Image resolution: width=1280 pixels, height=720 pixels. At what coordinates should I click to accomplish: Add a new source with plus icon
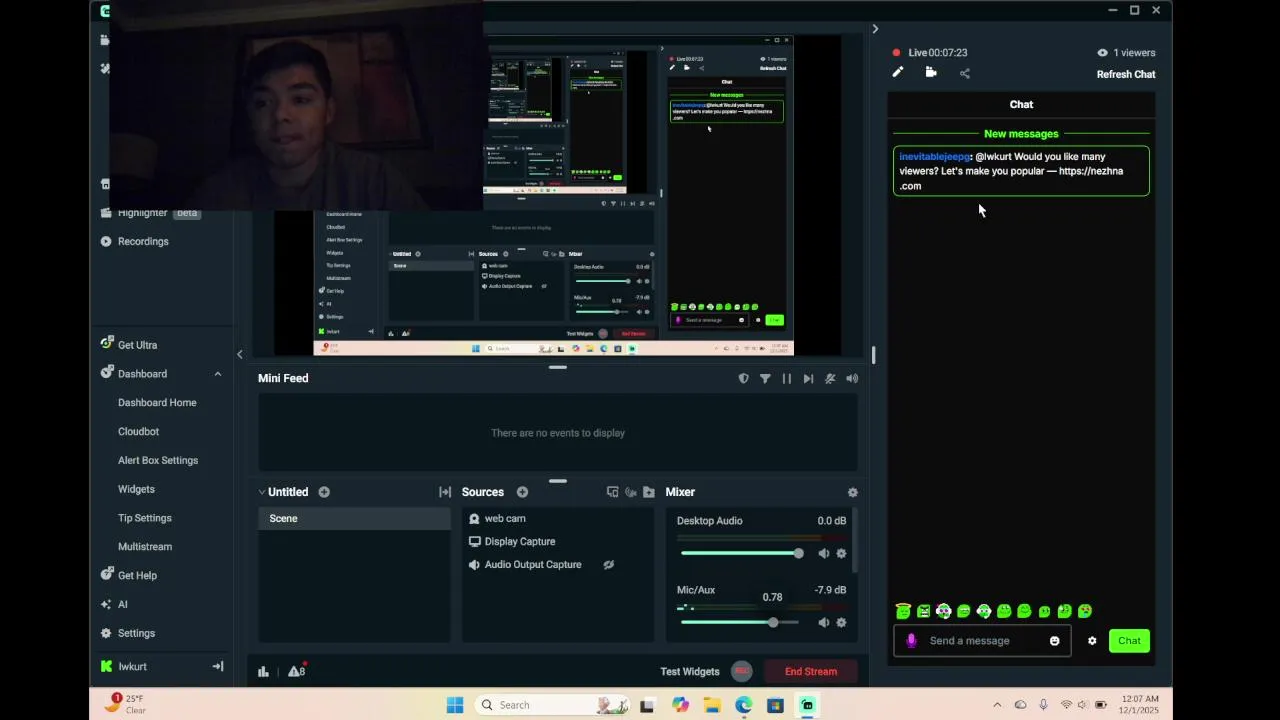click(x=522, y=492)
